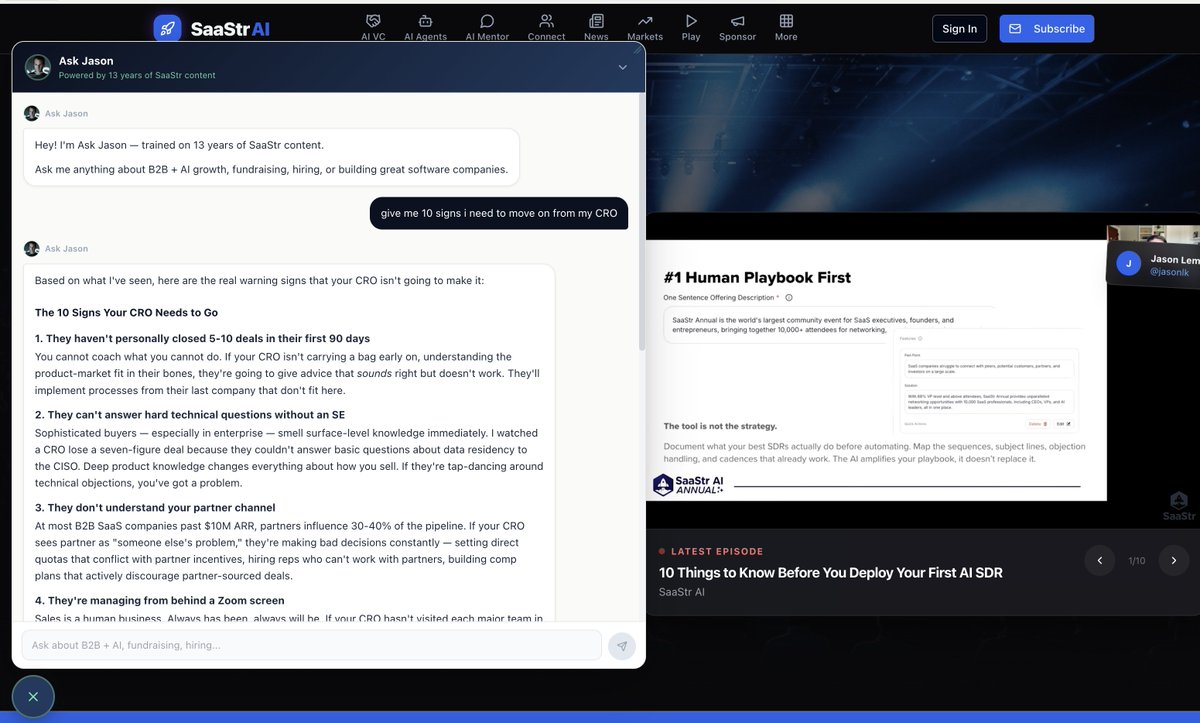The height and width of the screenshot is (723, 1200).
Task: Open the Sponsor megaphone icon
Action: (738, 21)
